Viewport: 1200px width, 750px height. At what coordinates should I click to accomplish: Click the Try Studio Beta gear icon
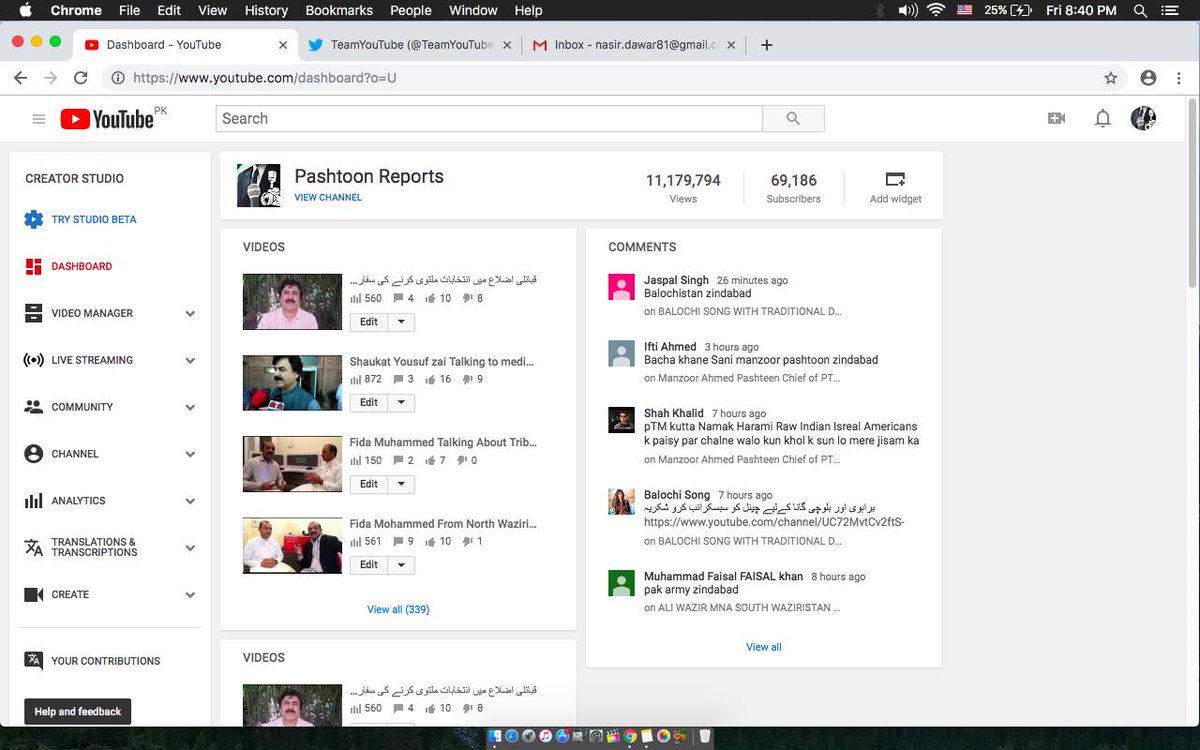pos(34,220)
